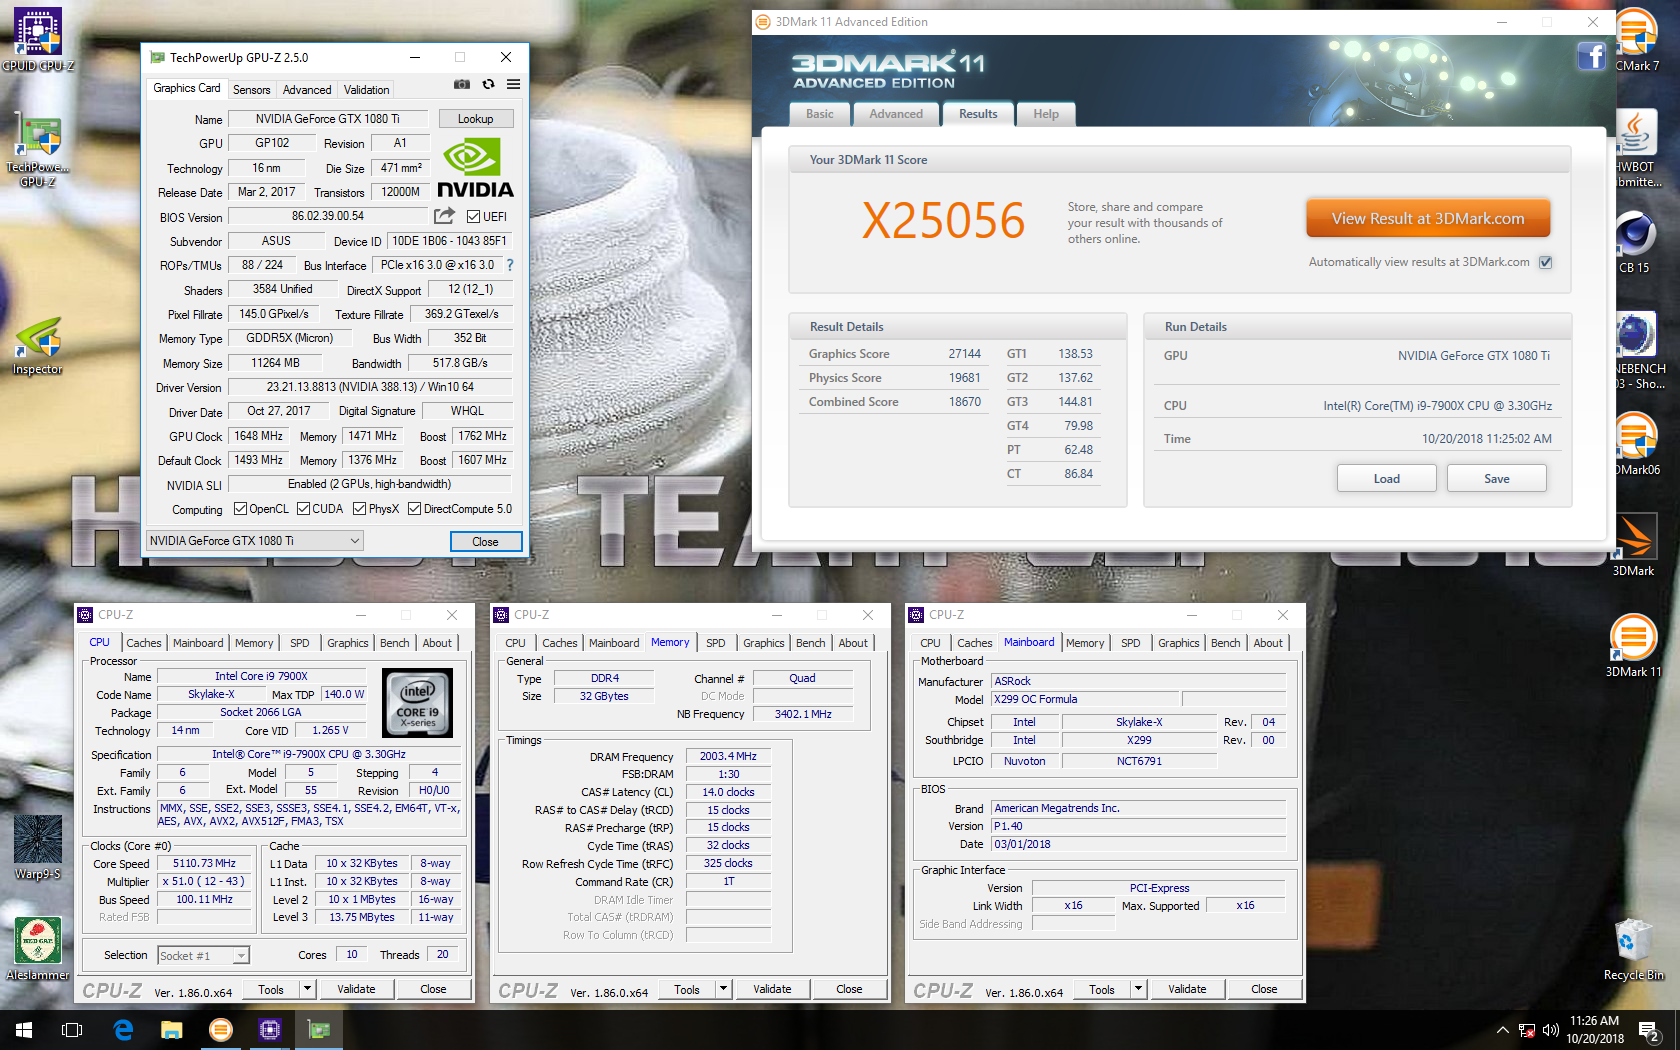
Task: Open the 3DMark 11 desktop icon
Action: click(1633, 645)
